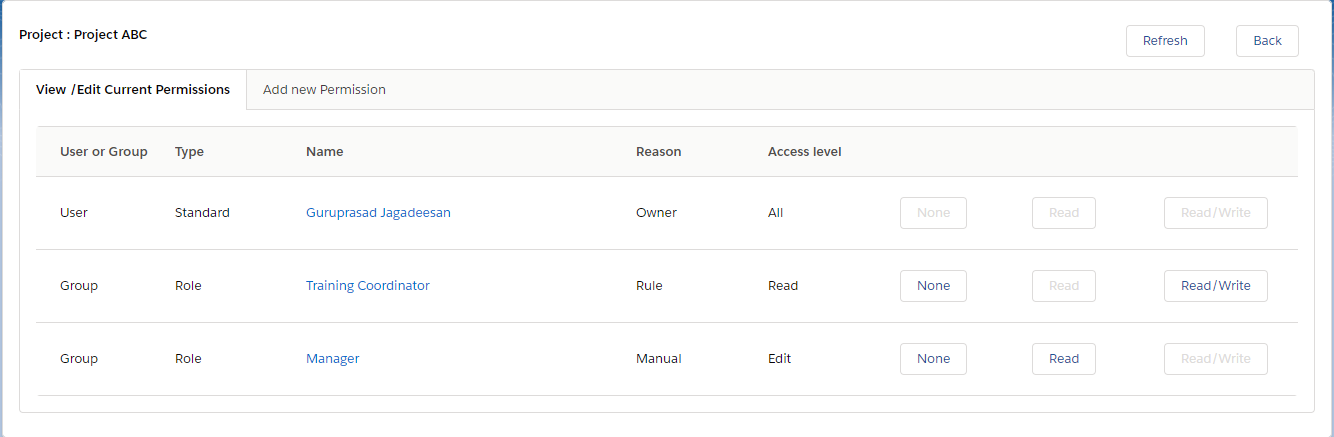Click the Reason column header
Viewport: 1334px width, 437px height.
point(658,152)
